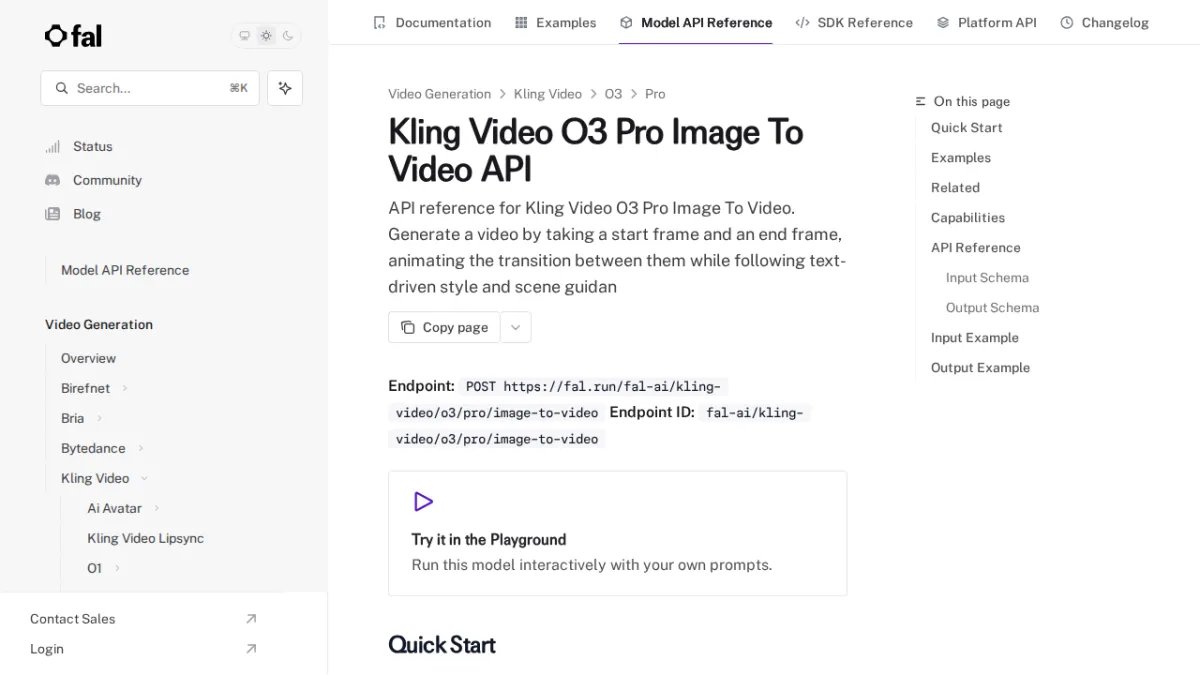Image resolution: width=1200 pixels, height=675 pixels.
Task: Open Status link in sidebar
Action: 93,146
